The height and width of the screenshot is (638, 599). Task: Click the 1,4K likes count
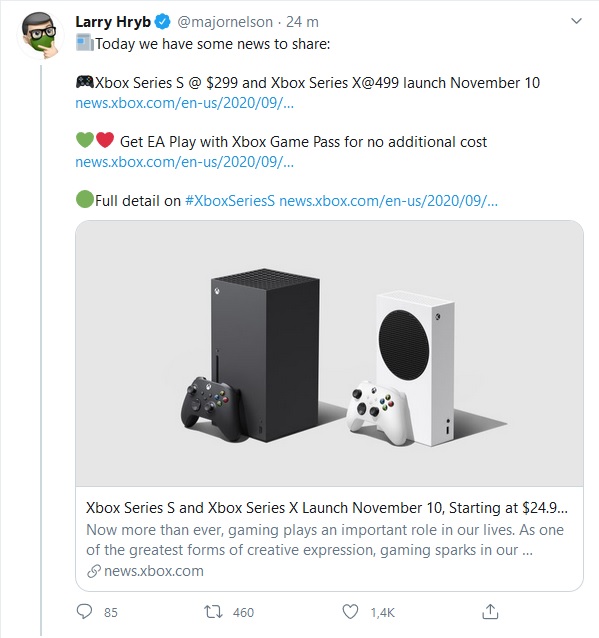click(383, 612)
